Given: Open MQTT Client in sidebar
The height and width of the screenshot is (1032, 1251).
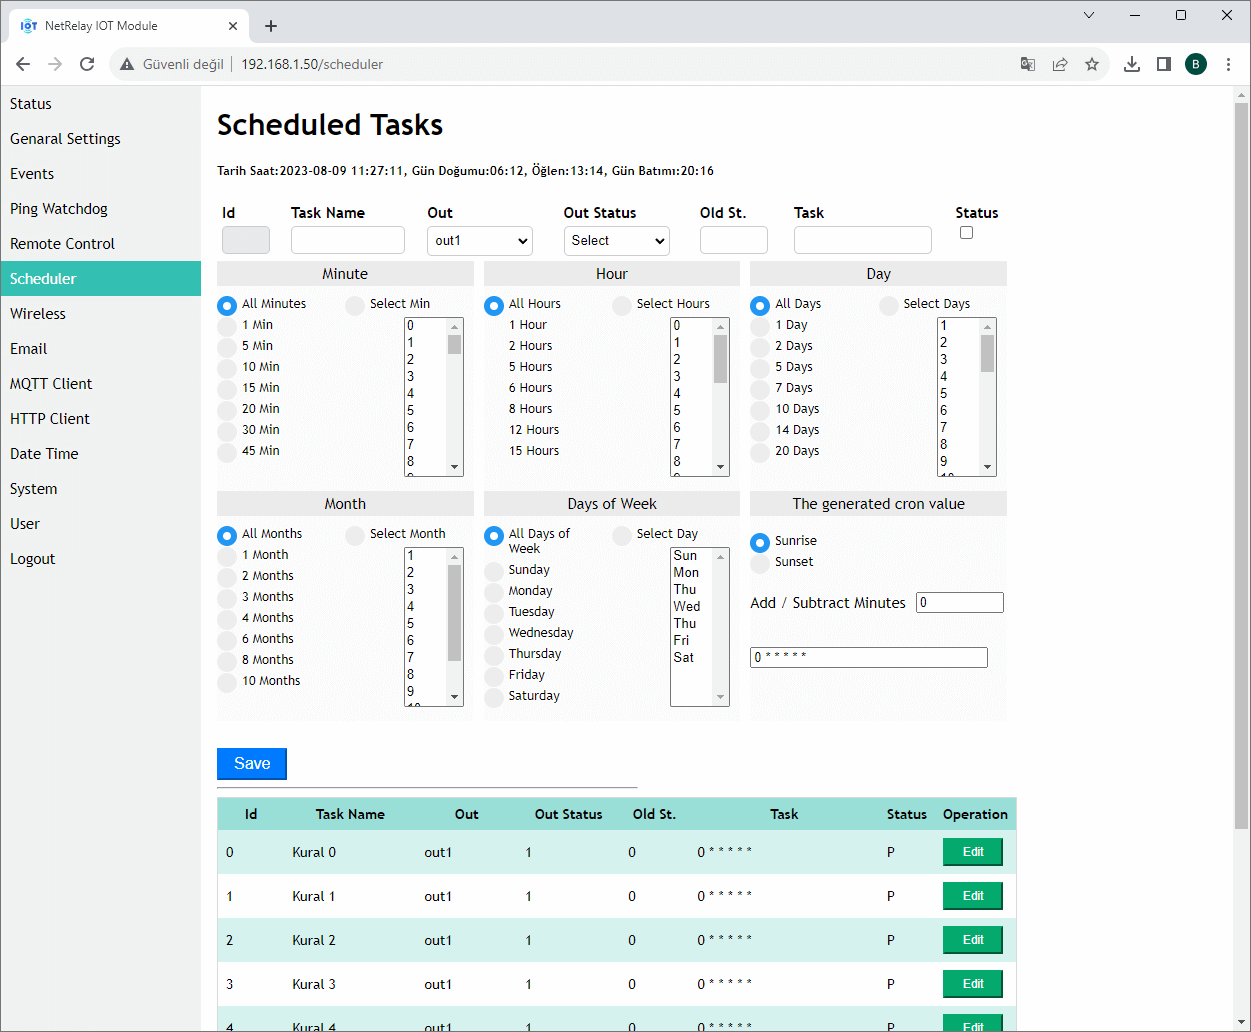Looking at the screenshot, I should tap(51, 384).
